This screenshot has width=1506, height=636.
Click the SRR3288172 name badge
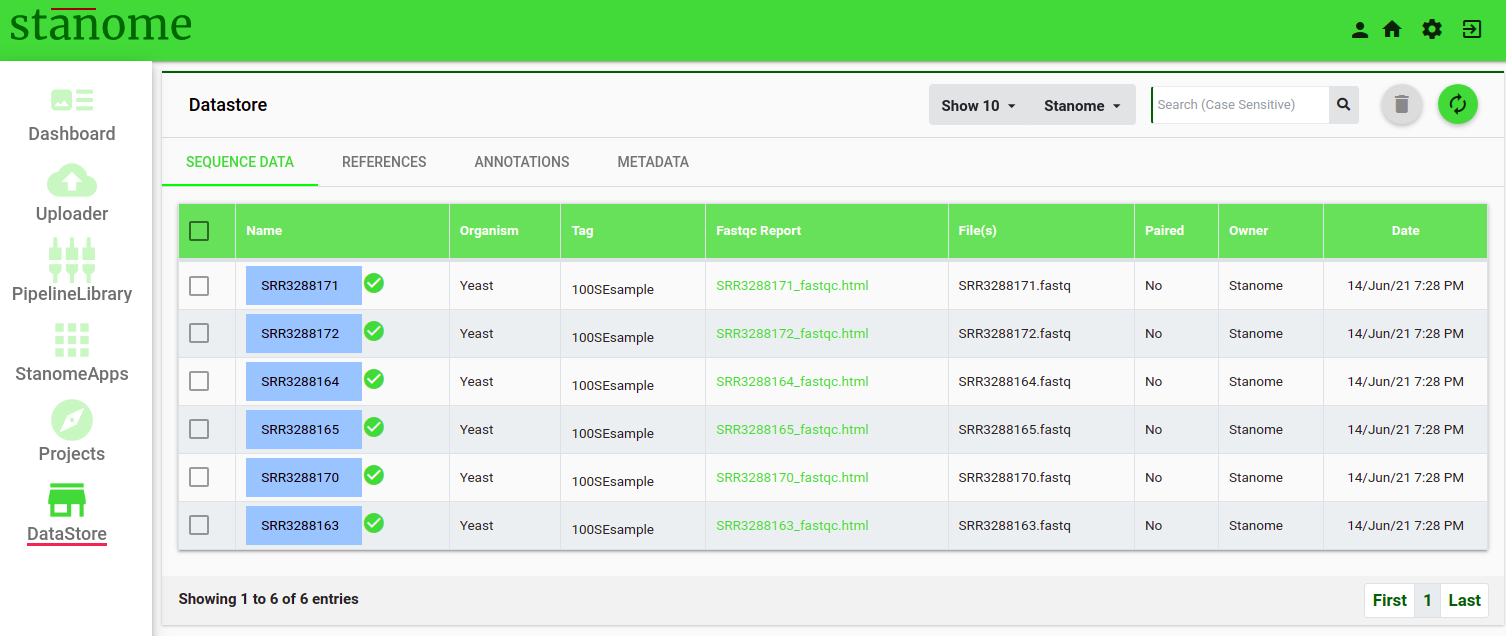pos(303,334)
